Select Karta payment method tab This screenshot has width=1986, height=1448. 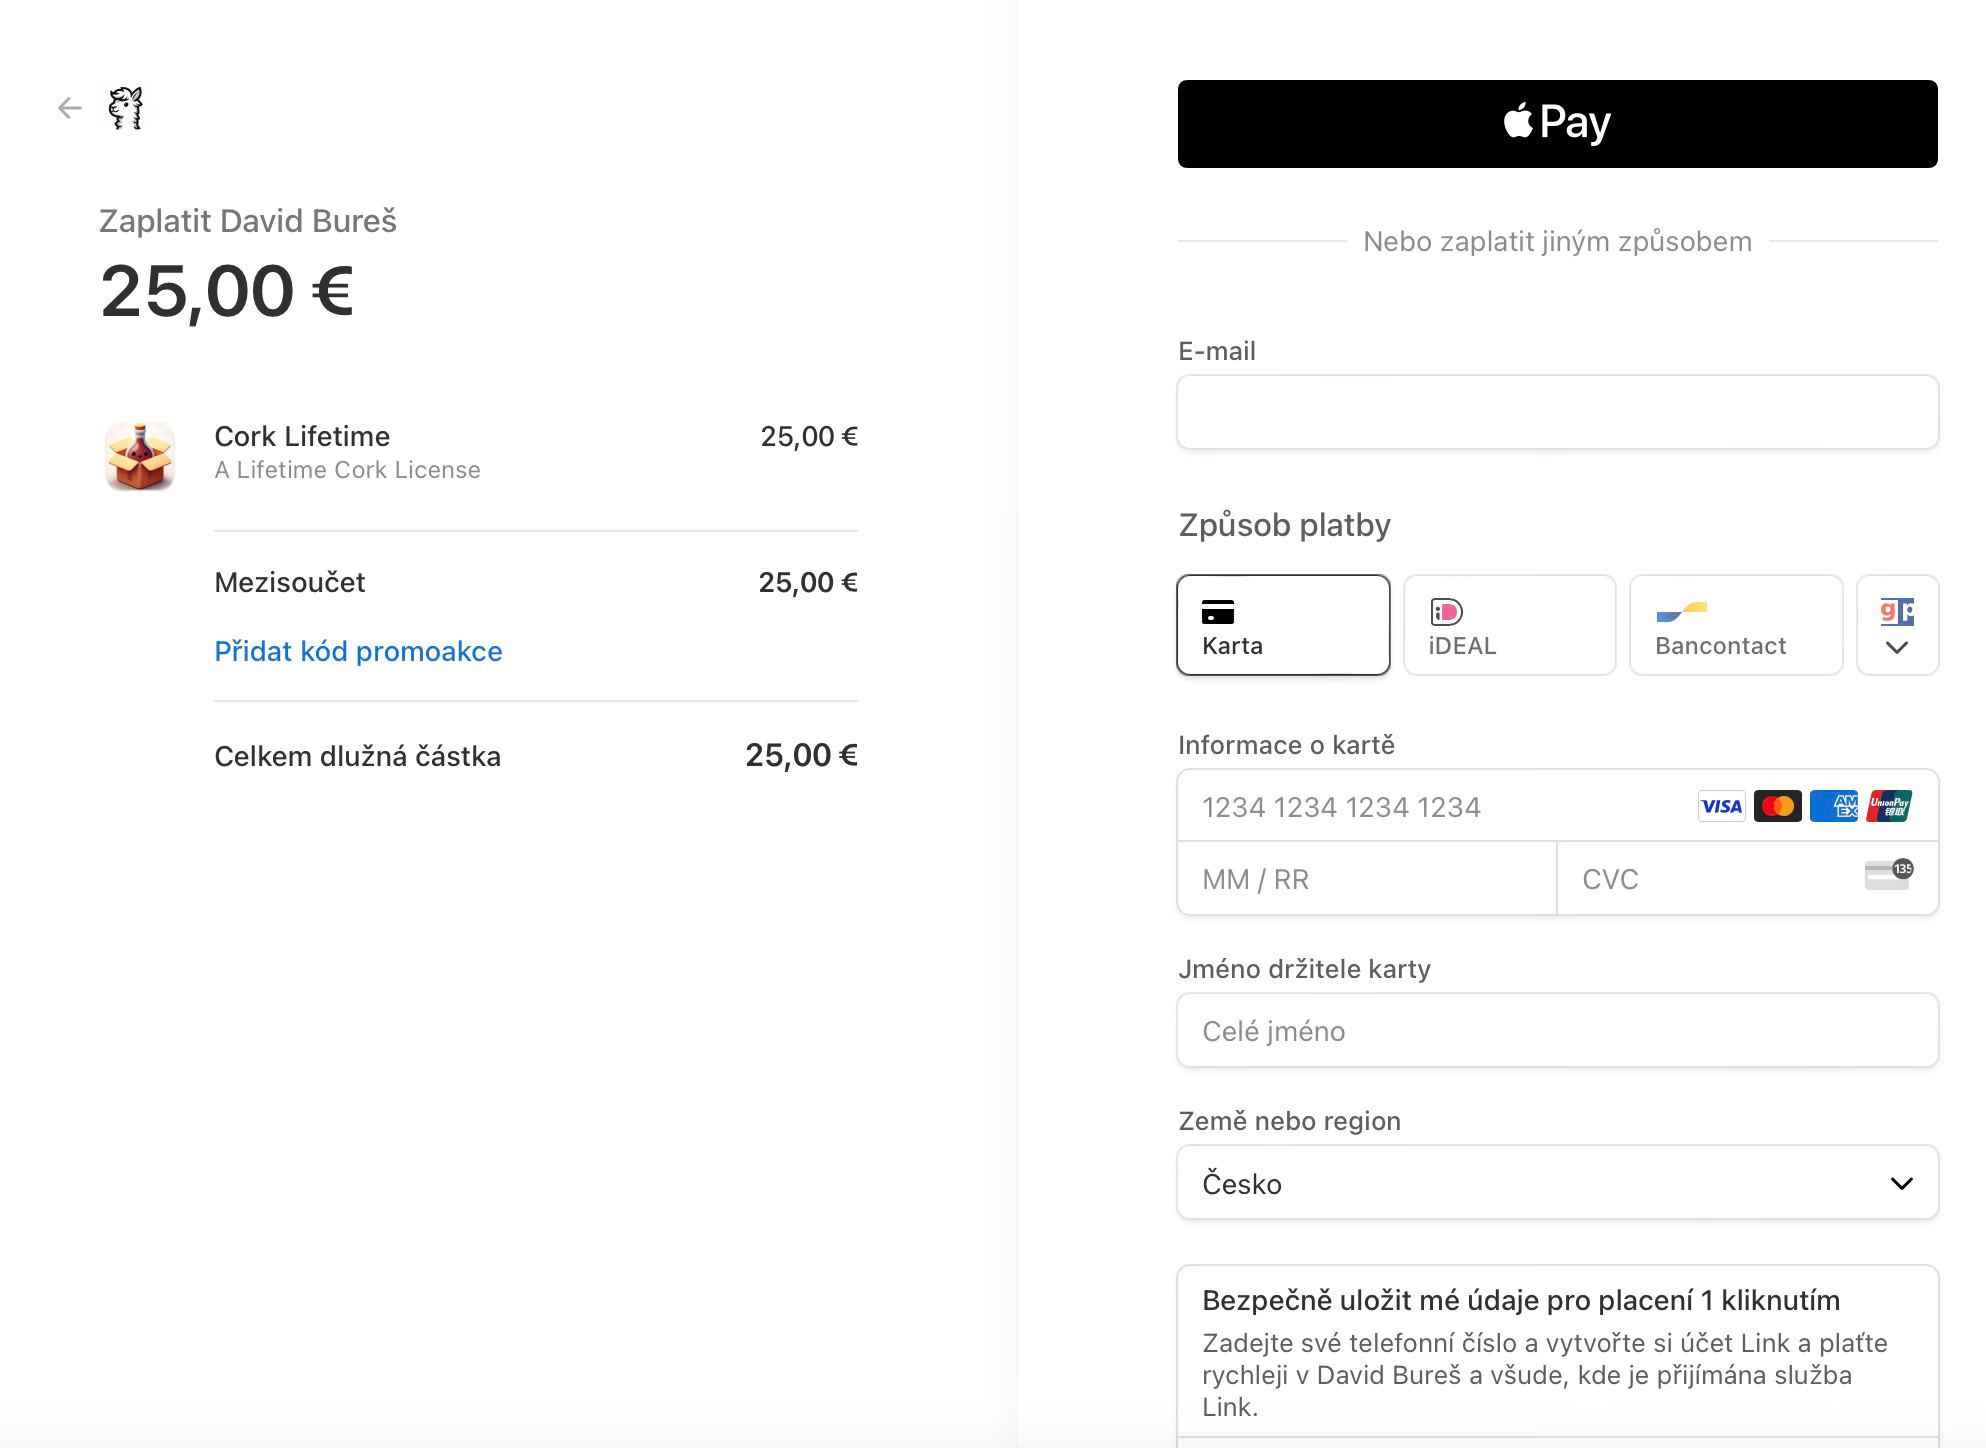coord(1283,625)
